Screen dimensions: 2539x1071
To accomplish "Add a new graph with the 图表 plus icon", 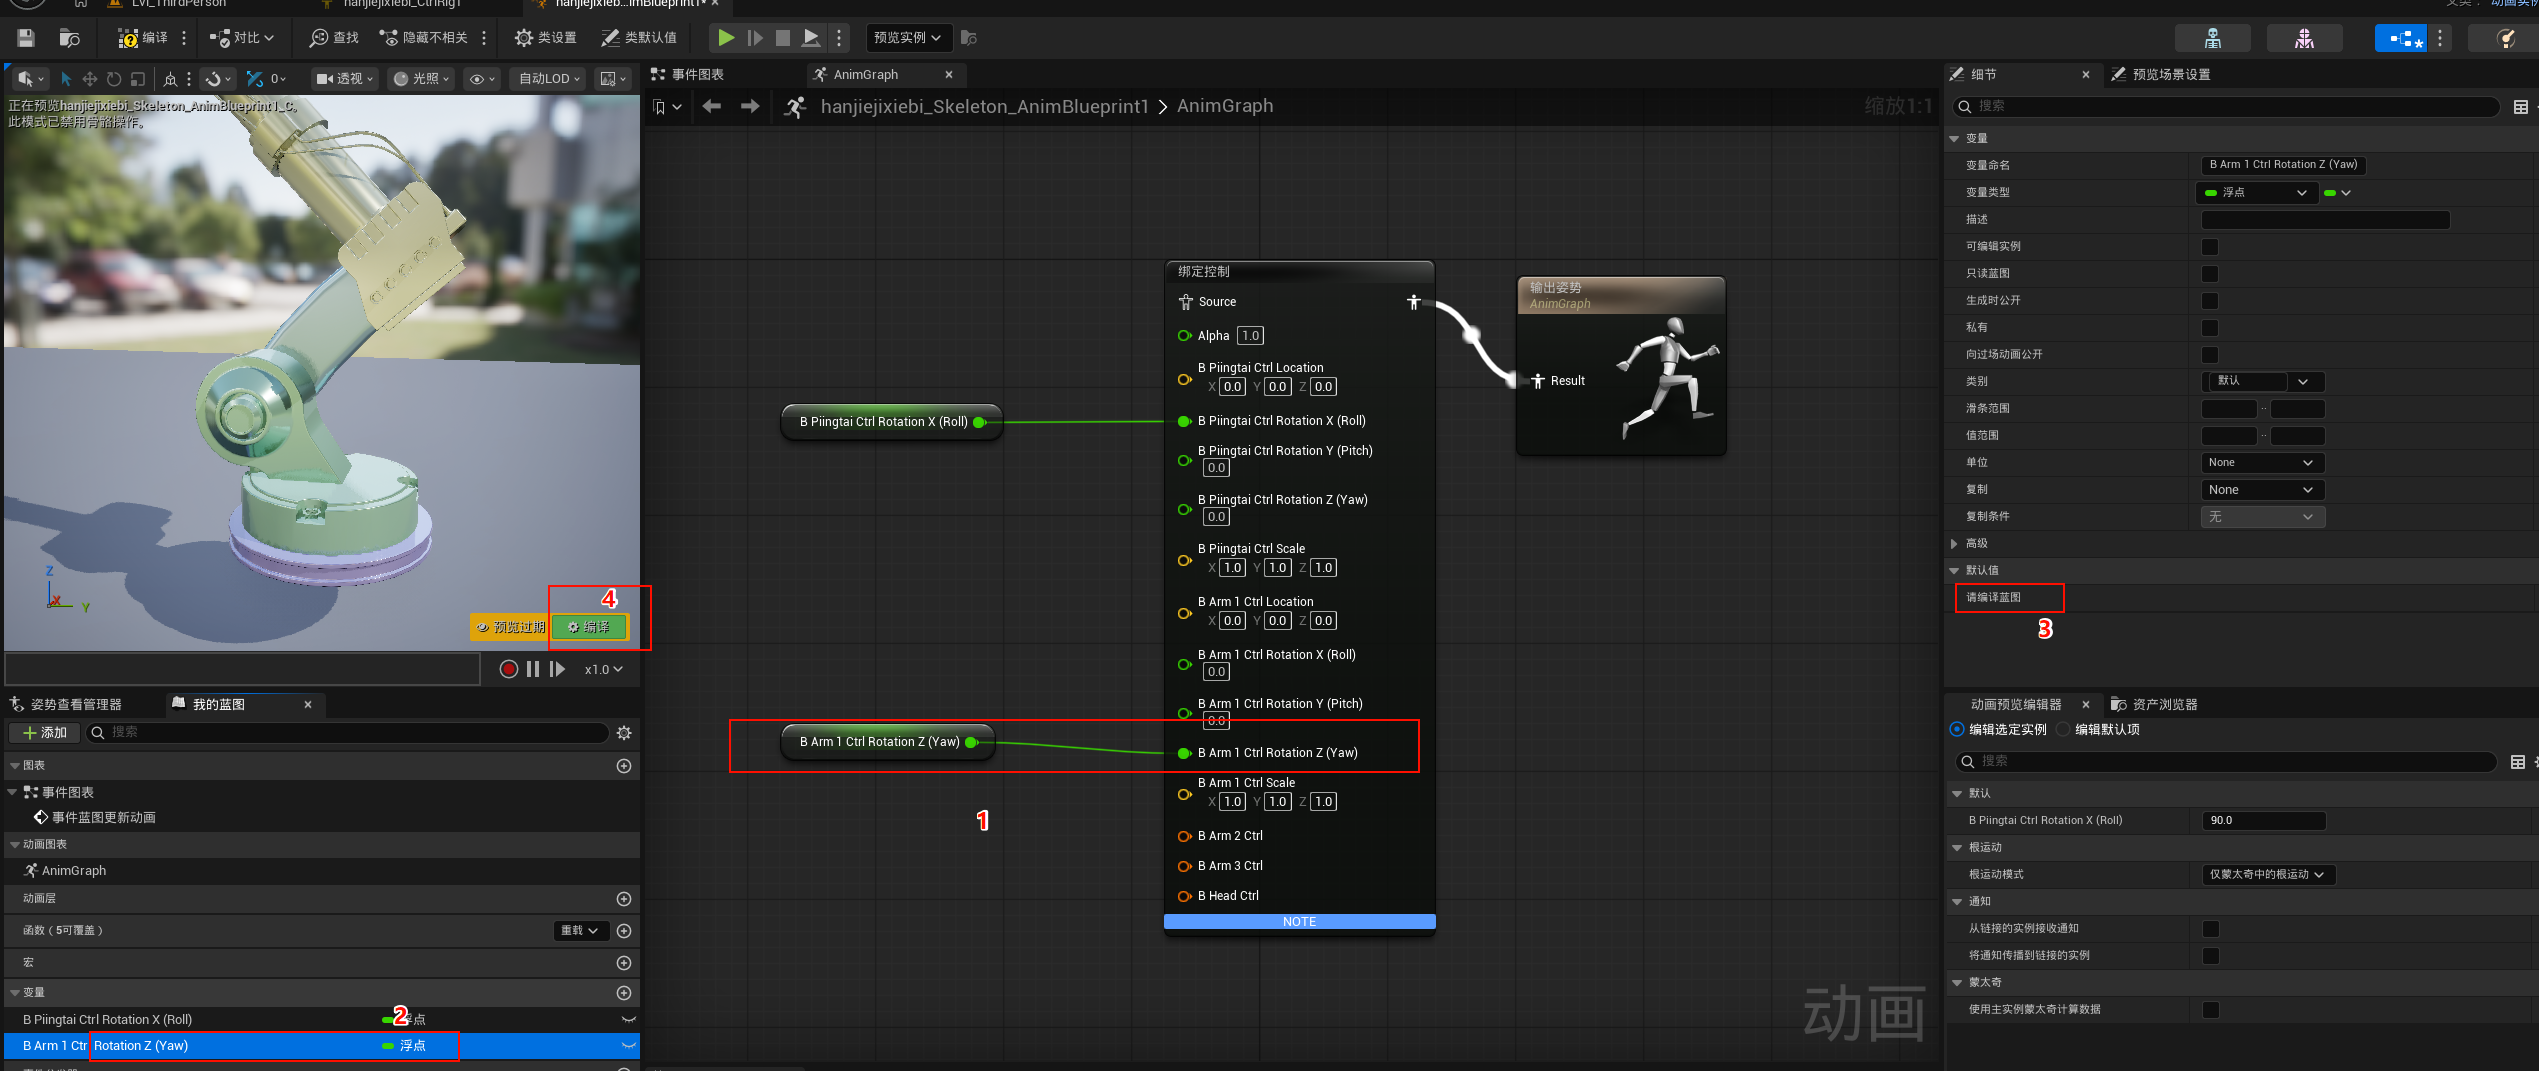I will point(624,766).
